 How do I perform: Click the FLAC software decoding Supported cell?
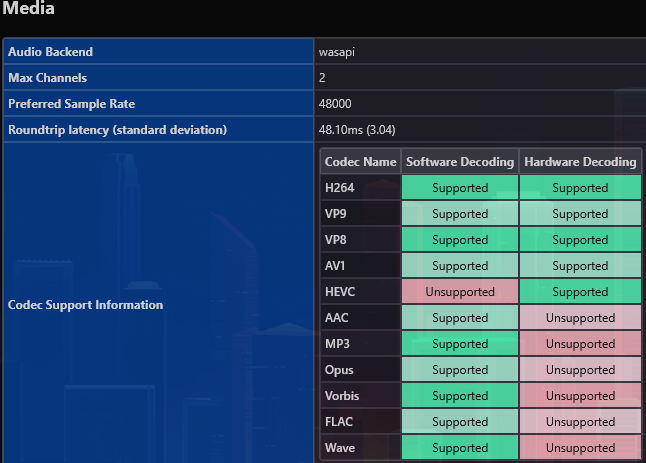click(460, 422)
